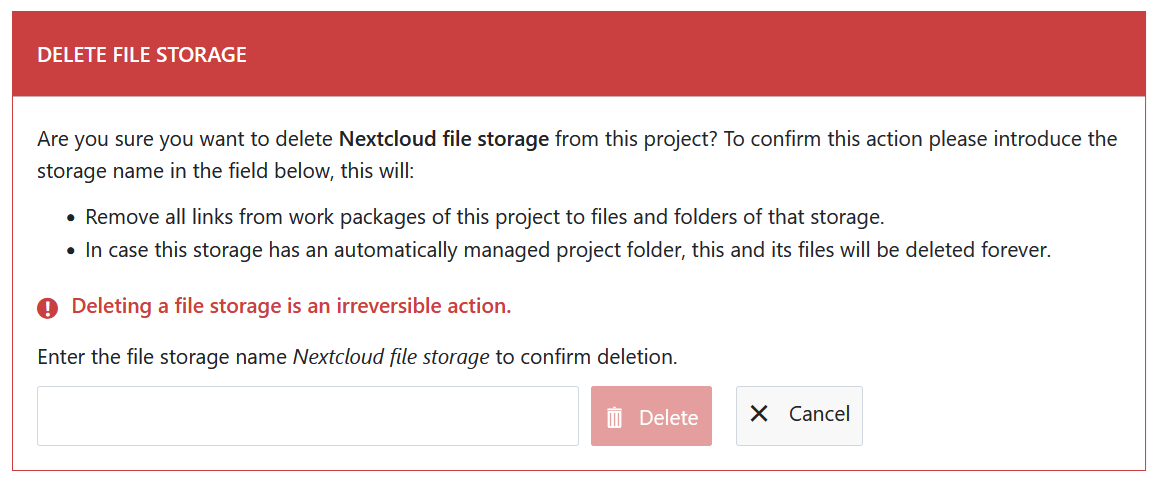Click the first bullet point marker
The height and width of the screenshot is (484, 1159).
point(71,218)
